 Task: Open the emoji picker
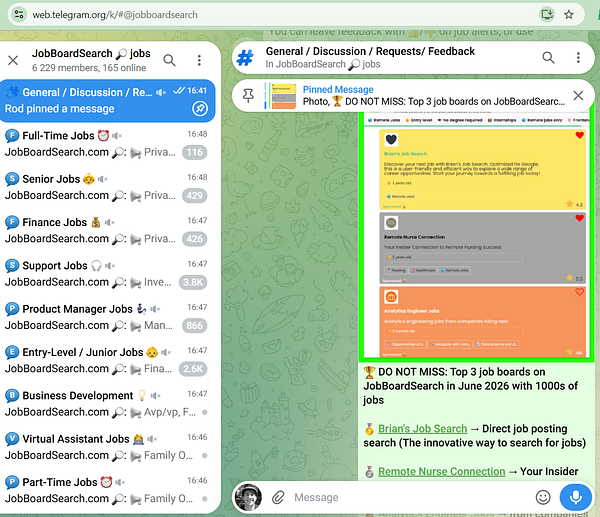[x=543, y=497]
